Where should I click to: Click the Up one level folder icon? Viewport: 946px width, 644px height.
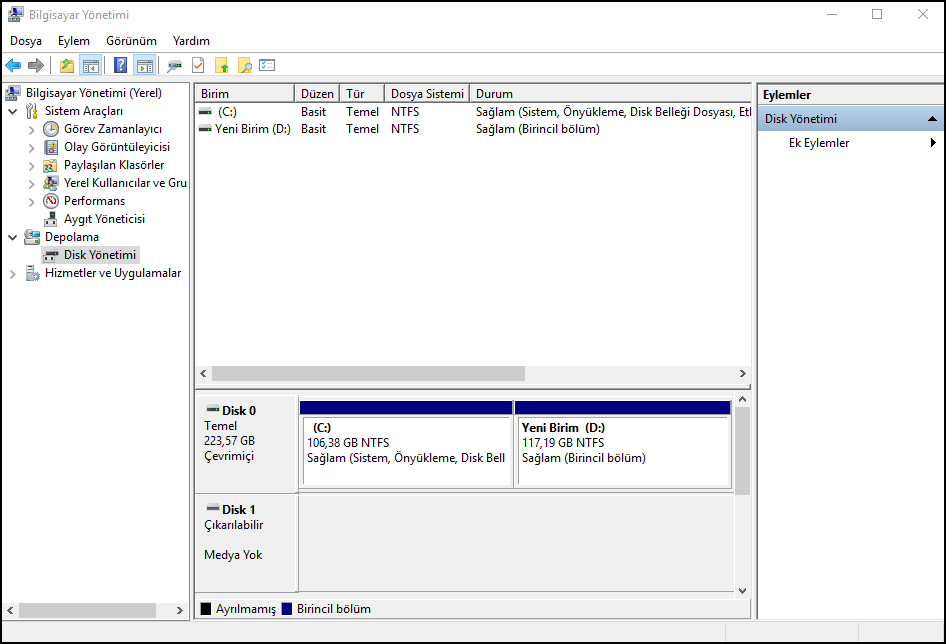click(x=67, y=65)
